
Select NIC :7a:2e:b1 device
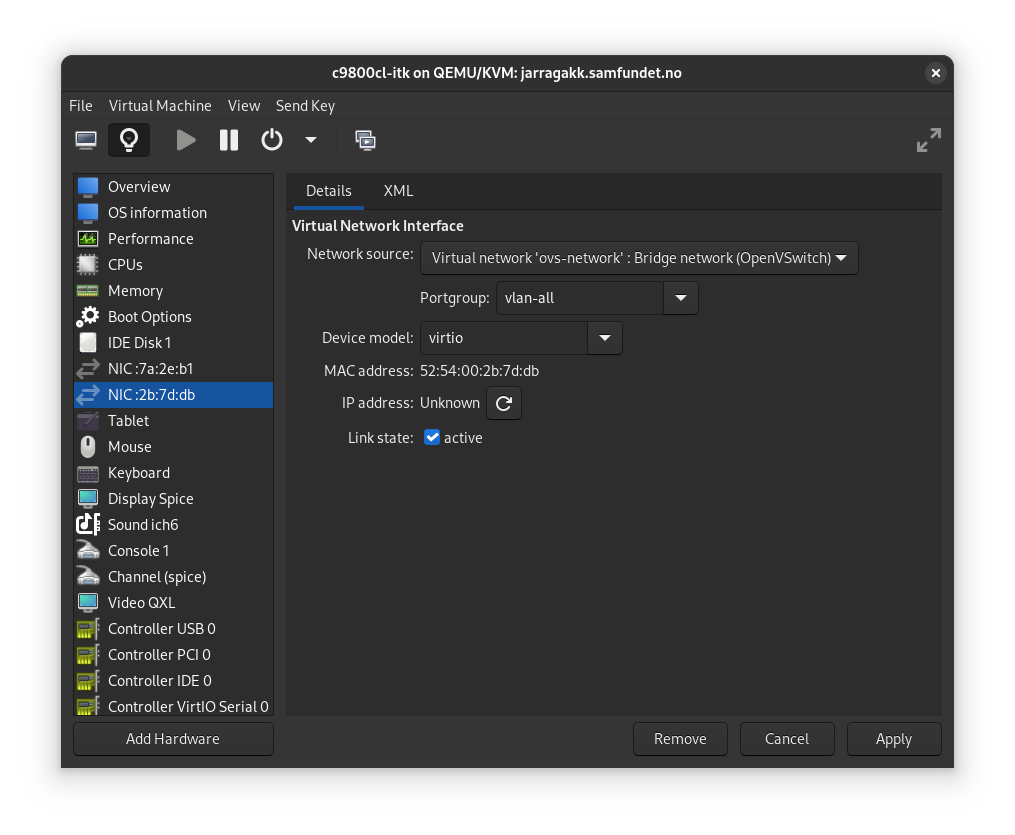coord(173,369)
